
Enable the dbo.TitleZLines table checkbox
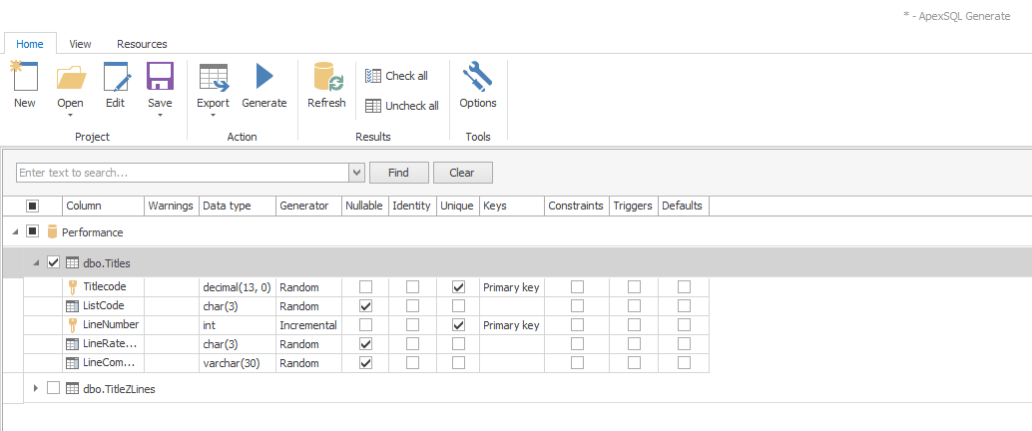[54, 388]
